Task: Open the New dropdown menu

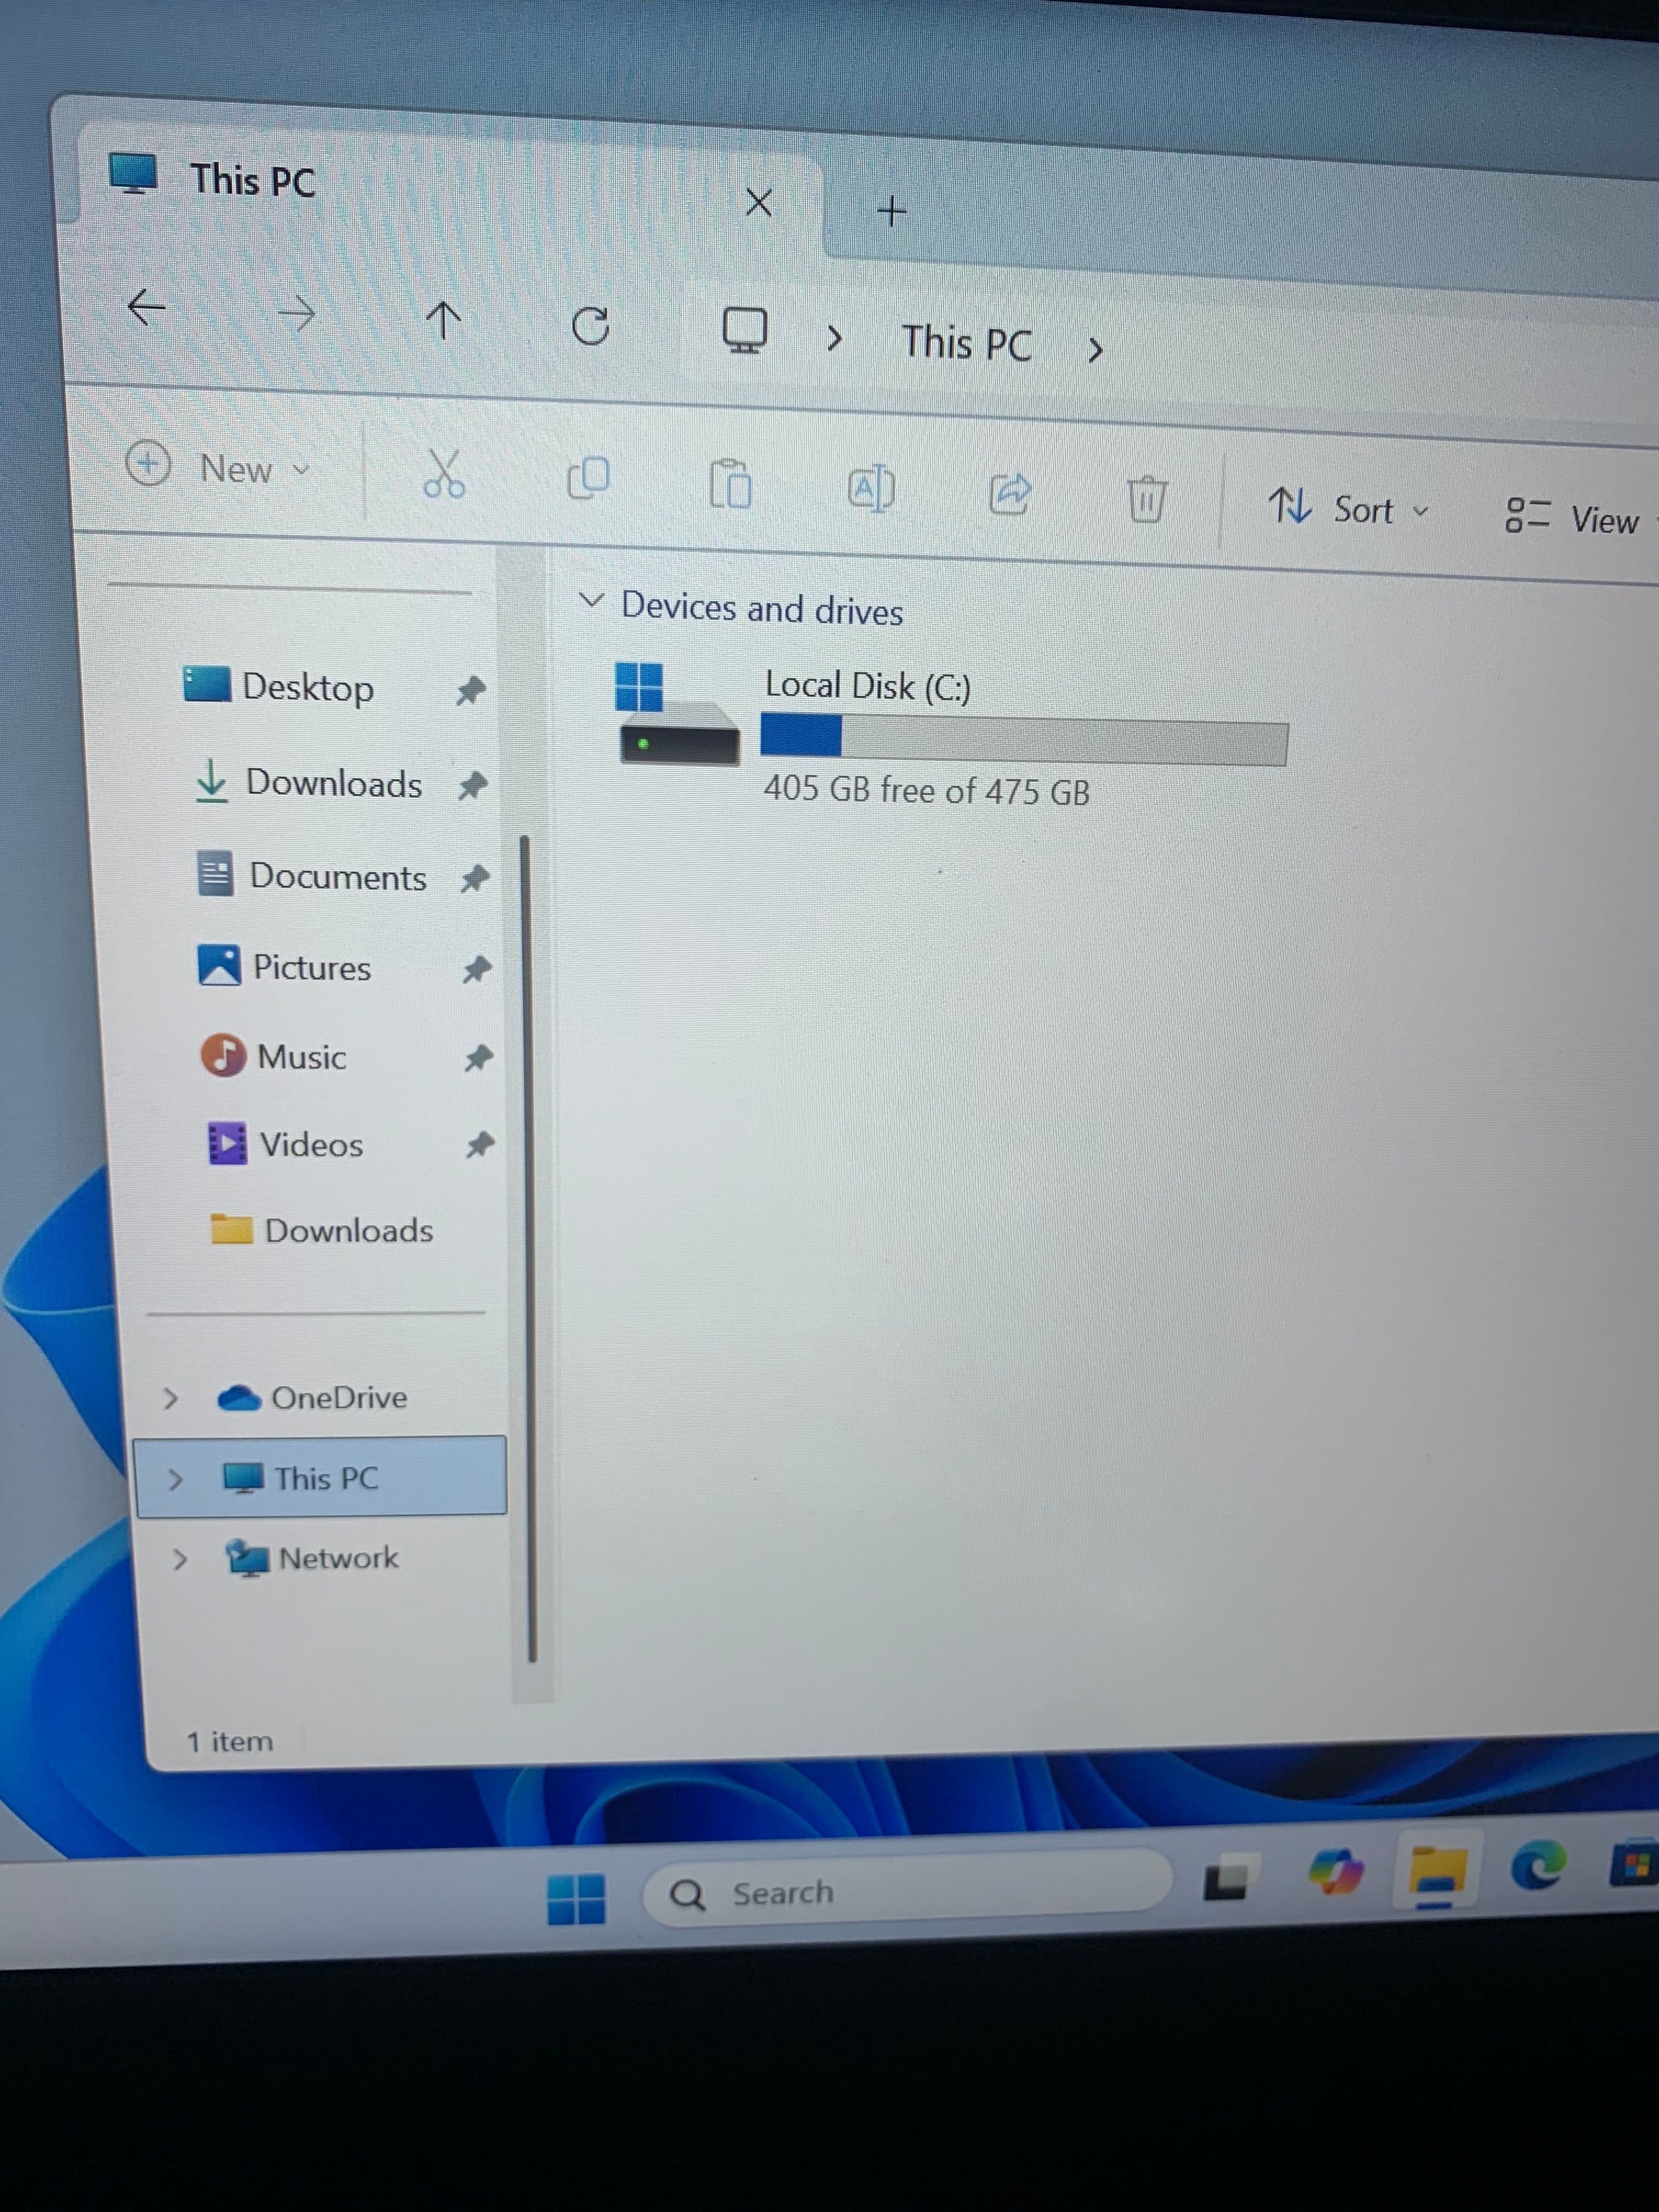Action: (x=218, y=467)
